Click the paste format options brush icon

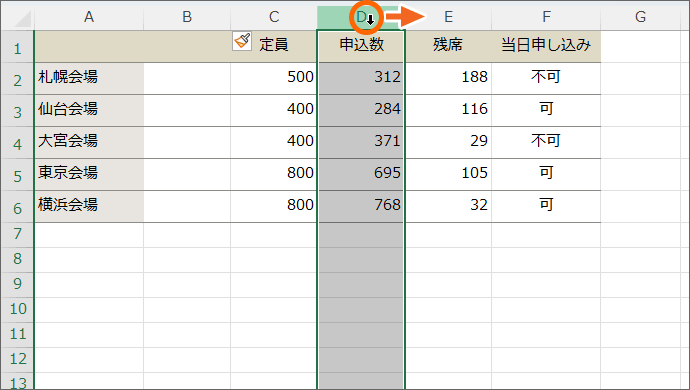(x=242, y=41)
